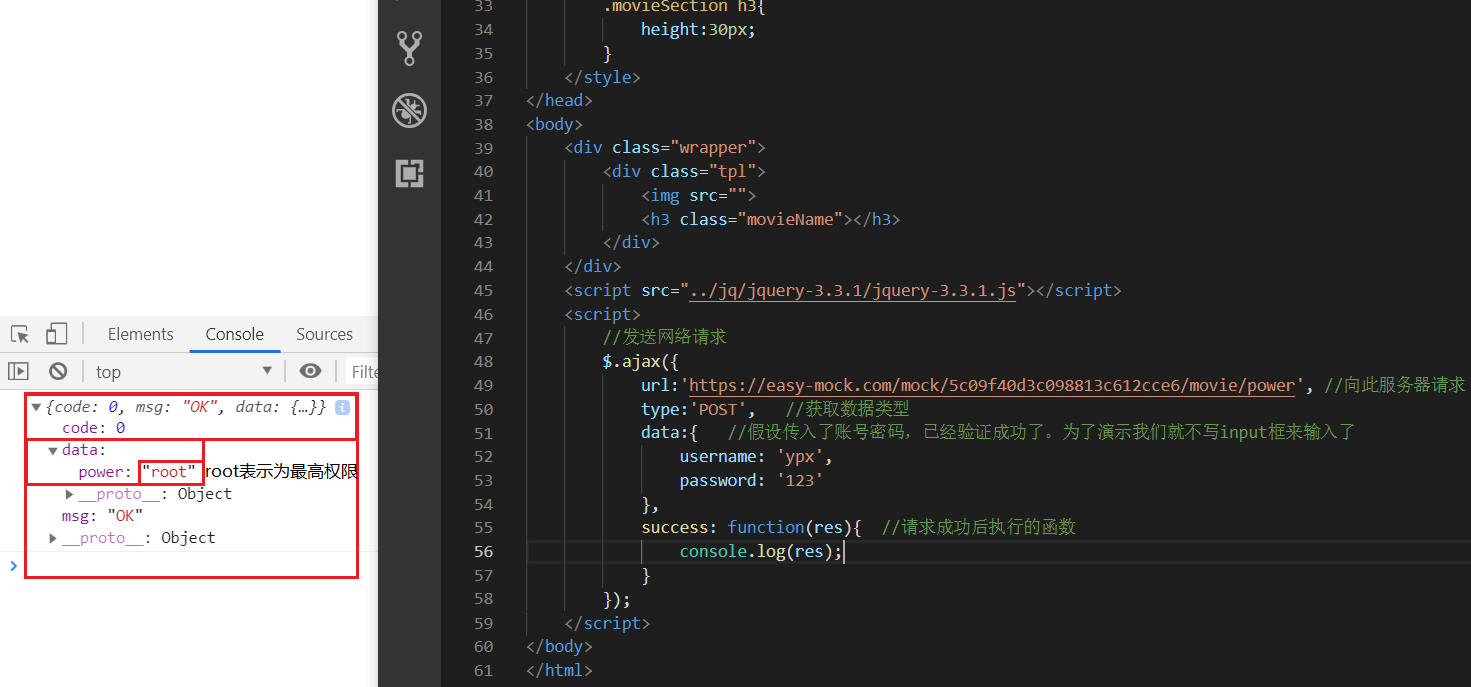Viewport: 1471px width, 687px height.
Task: Switch to the Console tab
Action: (x=234, y=334)
